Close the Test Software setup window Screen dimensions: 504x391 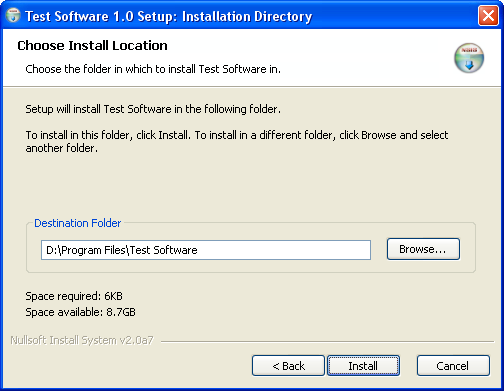(x=488, y=16)
